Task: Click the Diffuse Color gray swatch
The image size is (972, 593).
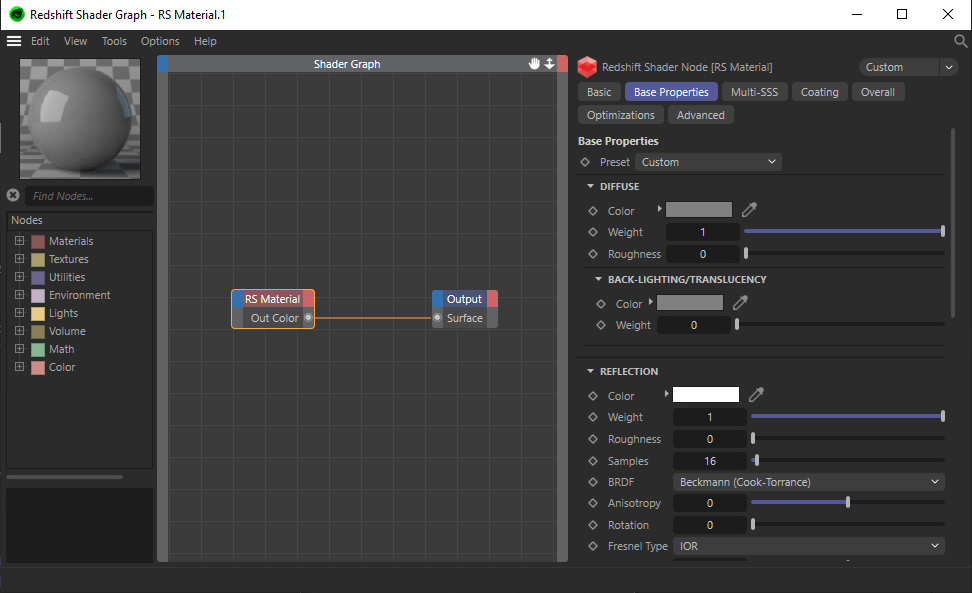Action: 699,209
